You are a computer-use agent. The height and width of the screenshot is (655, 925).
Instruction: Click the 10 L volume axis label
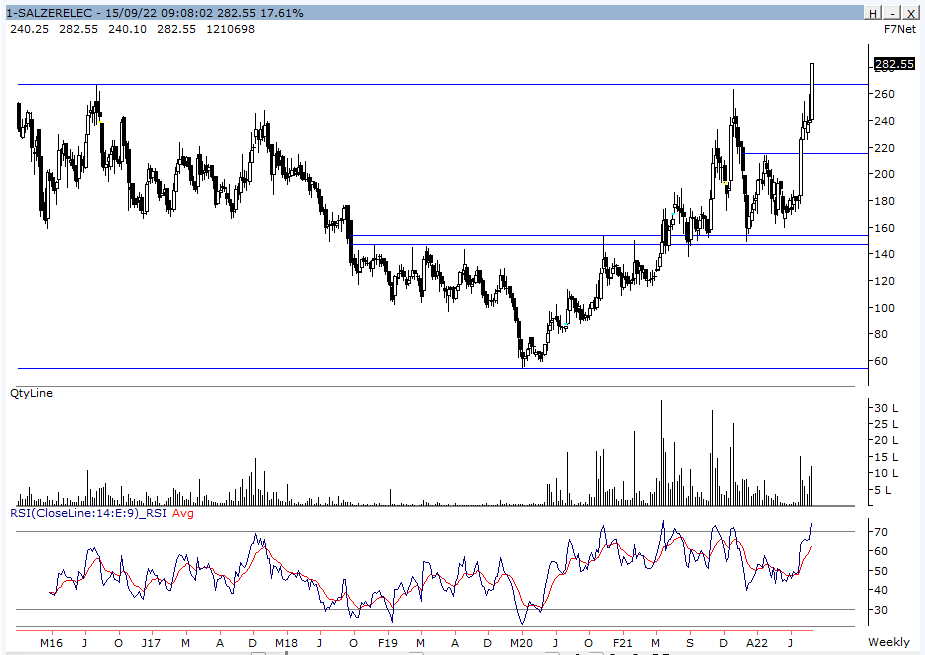(886, 473)
